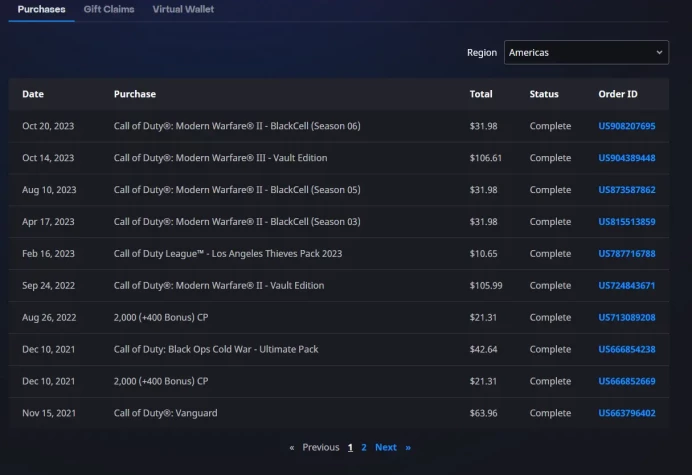Click the Feb 16, 2023 date cell

(48, 254)
